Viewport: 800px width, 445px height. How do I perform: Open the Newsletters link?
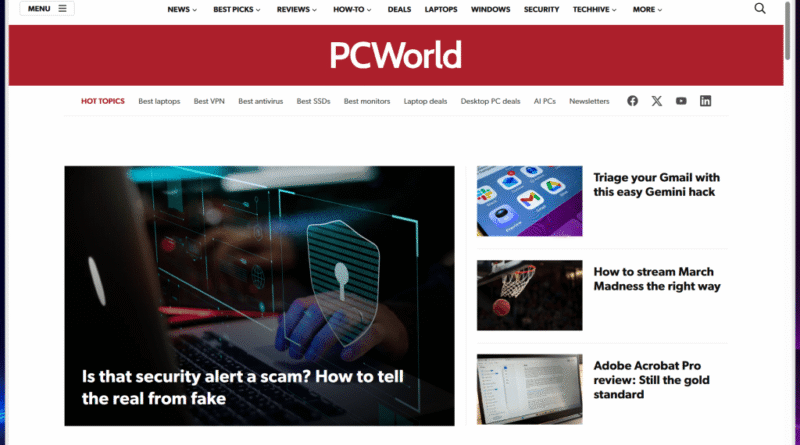[x=589, y=101]
